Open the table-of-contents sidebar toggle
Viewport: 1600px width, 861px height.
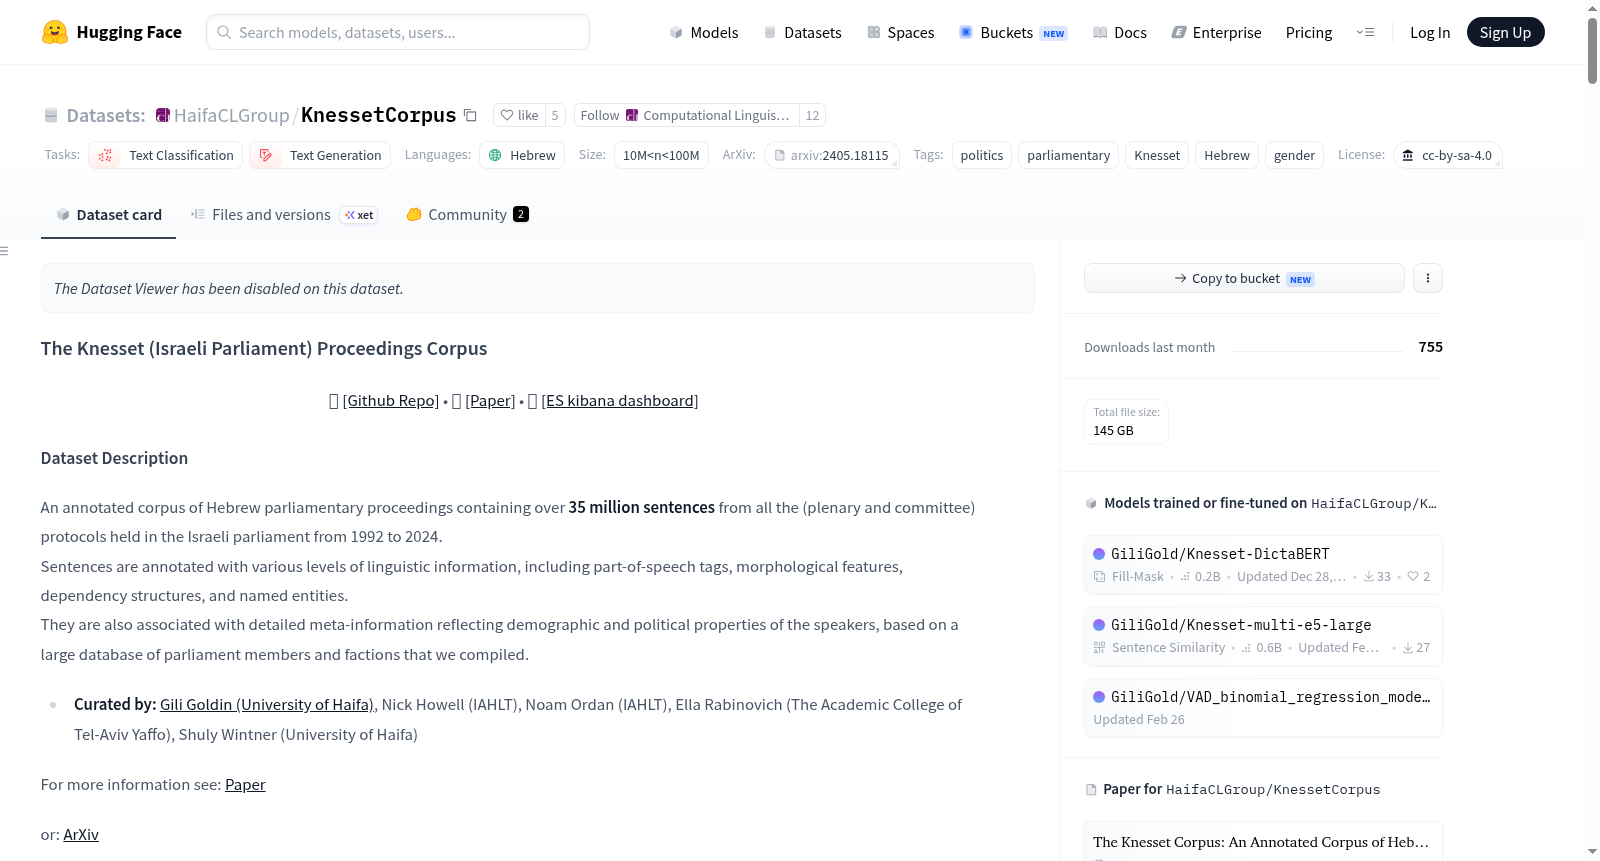[4, 251]
